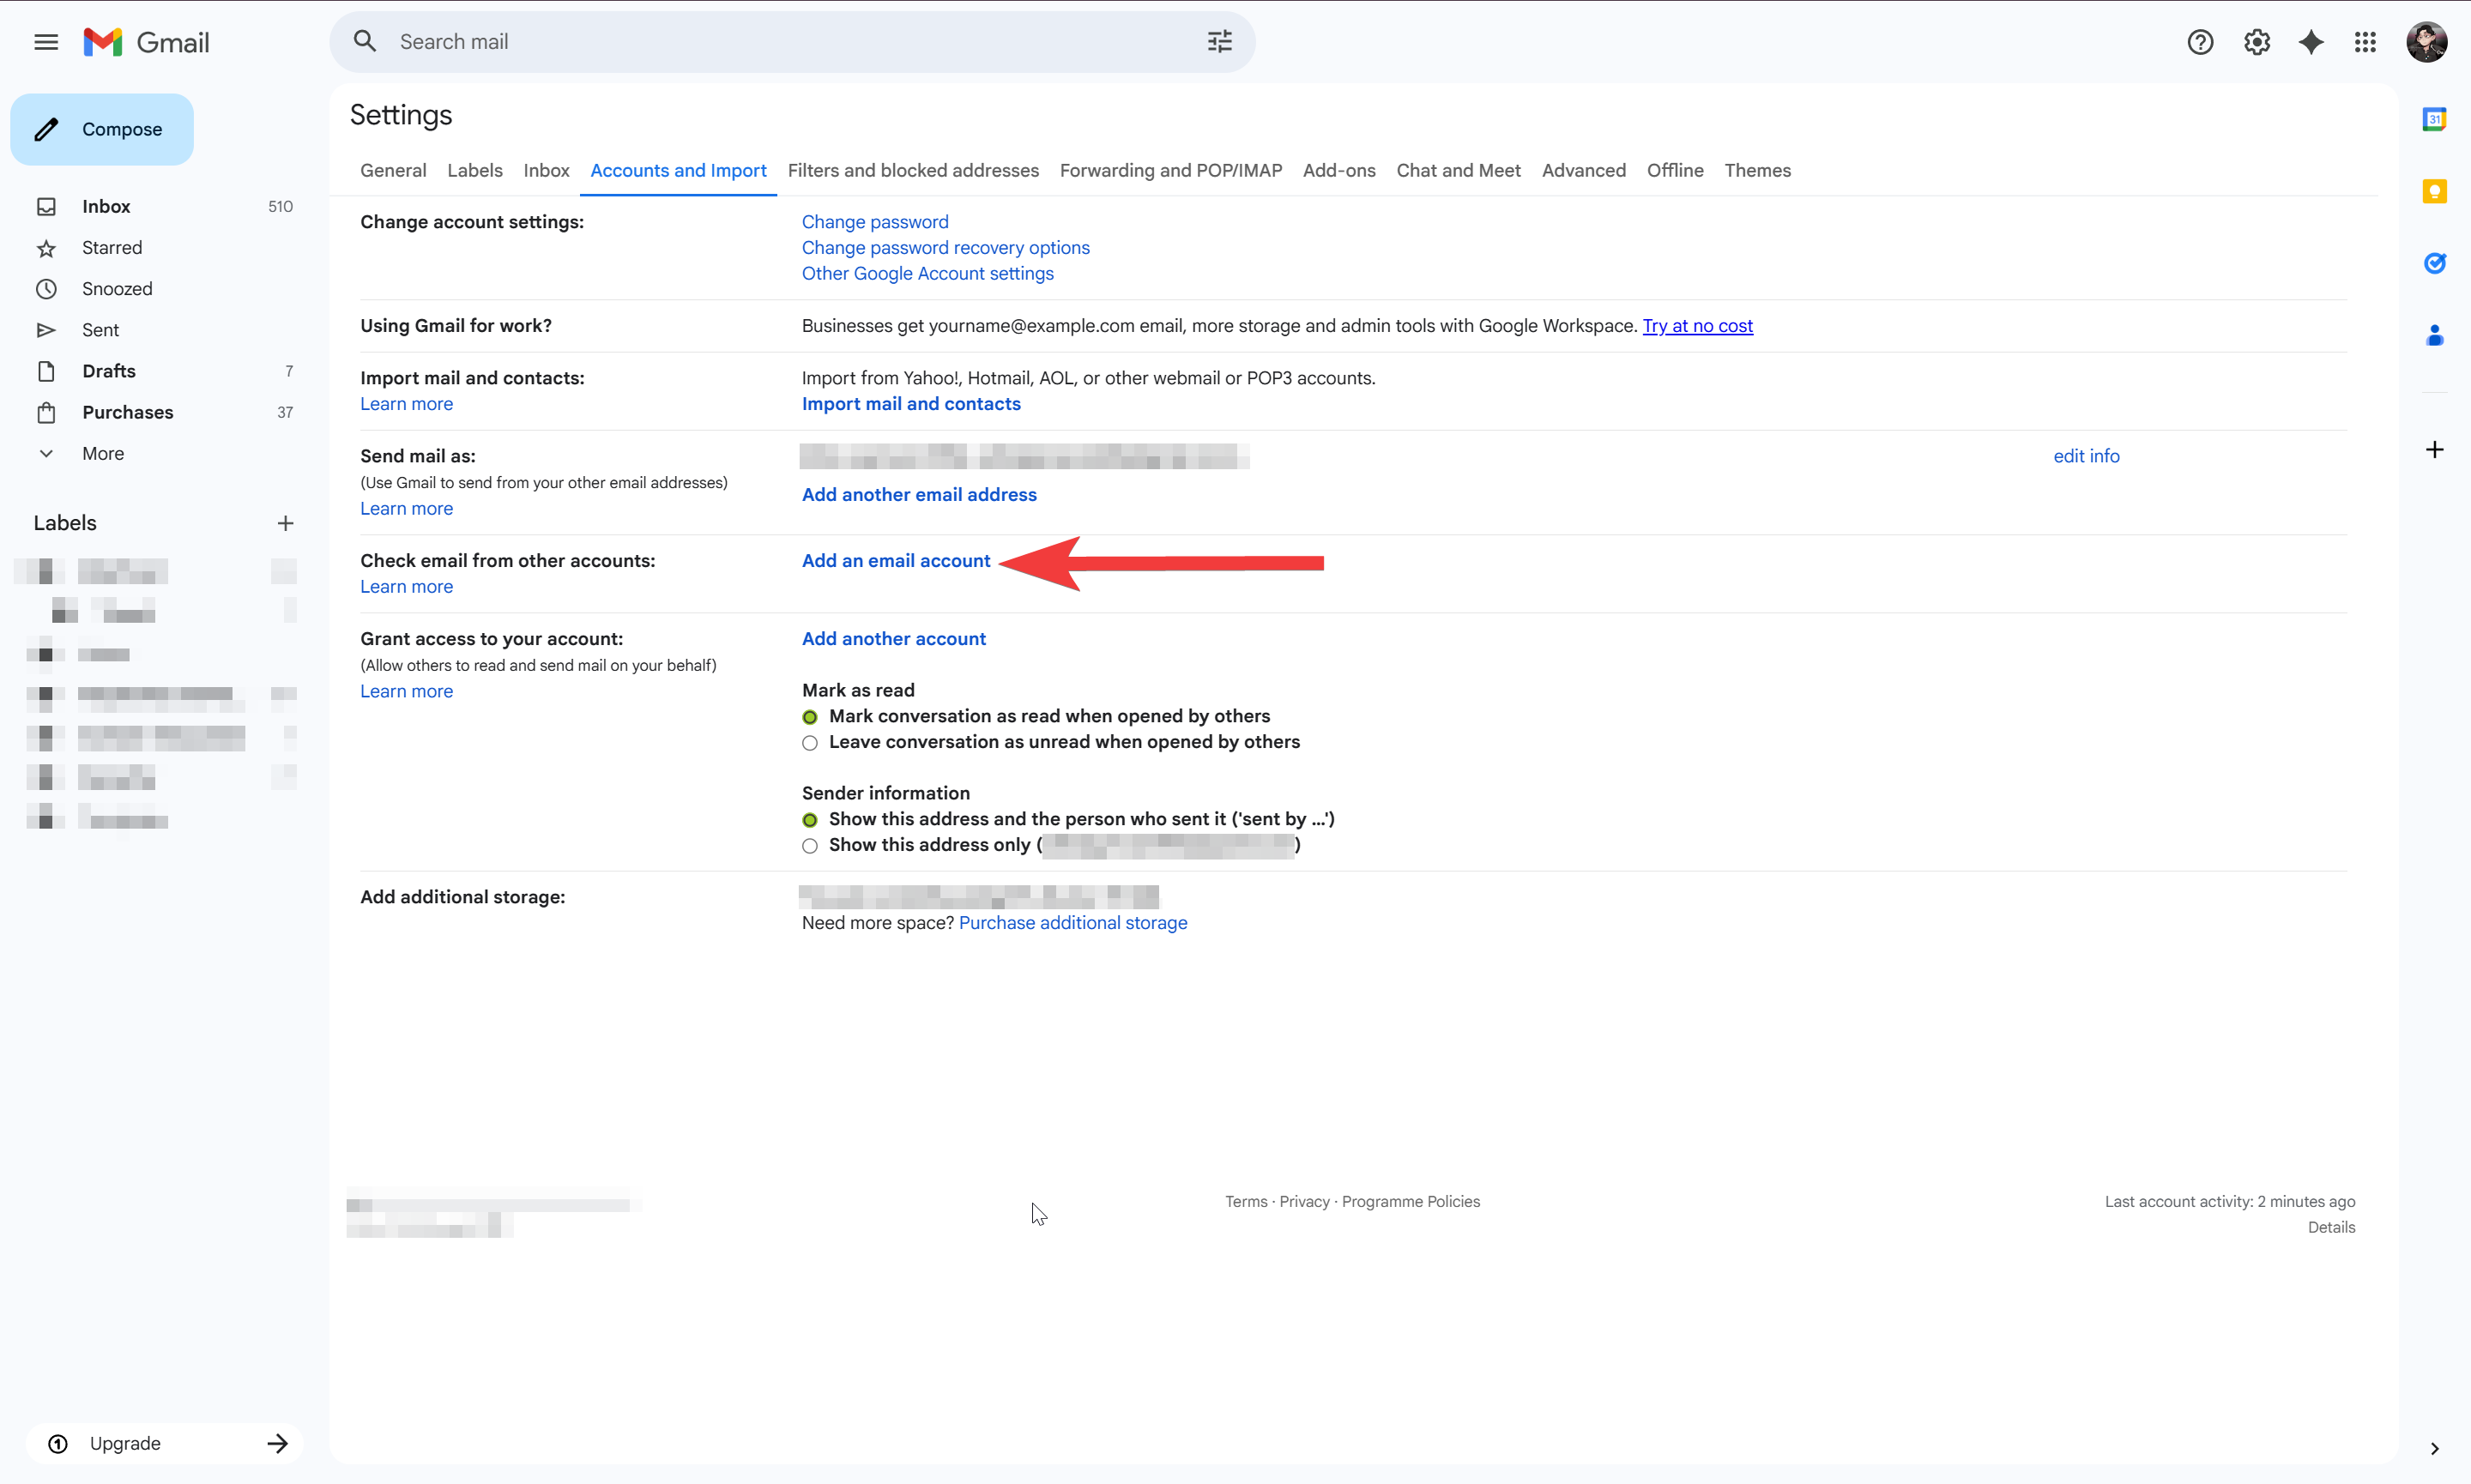Click Add an email account link

click(x=895, y=561)
